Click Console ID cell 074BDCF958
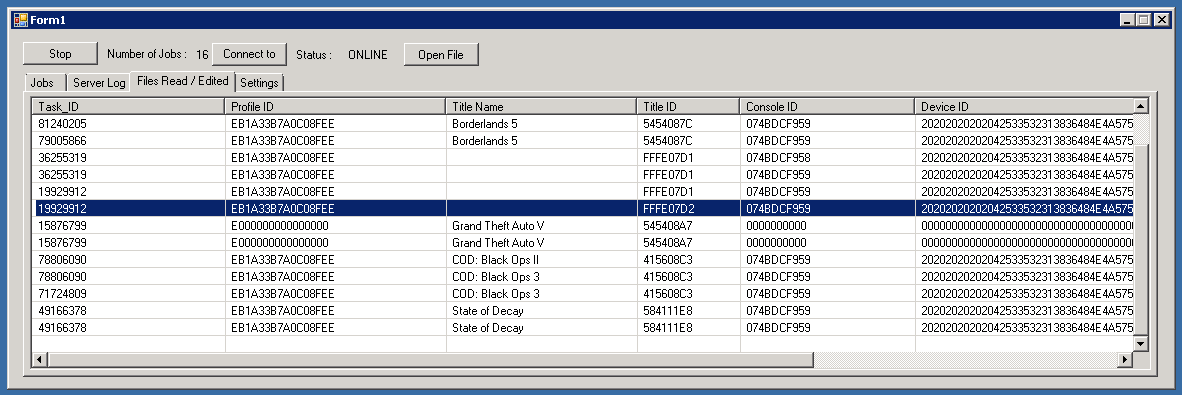 coord(827,157)
